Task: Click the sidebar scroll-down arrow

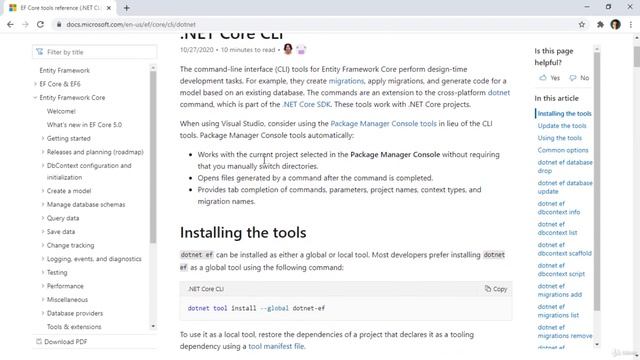Action: tap(153, 326)
